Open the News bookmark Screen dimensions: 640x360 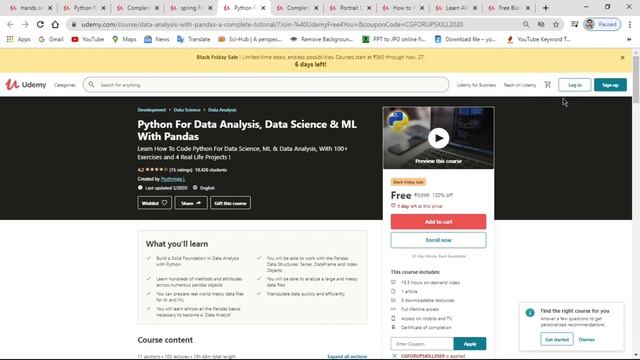coord(157,39)
